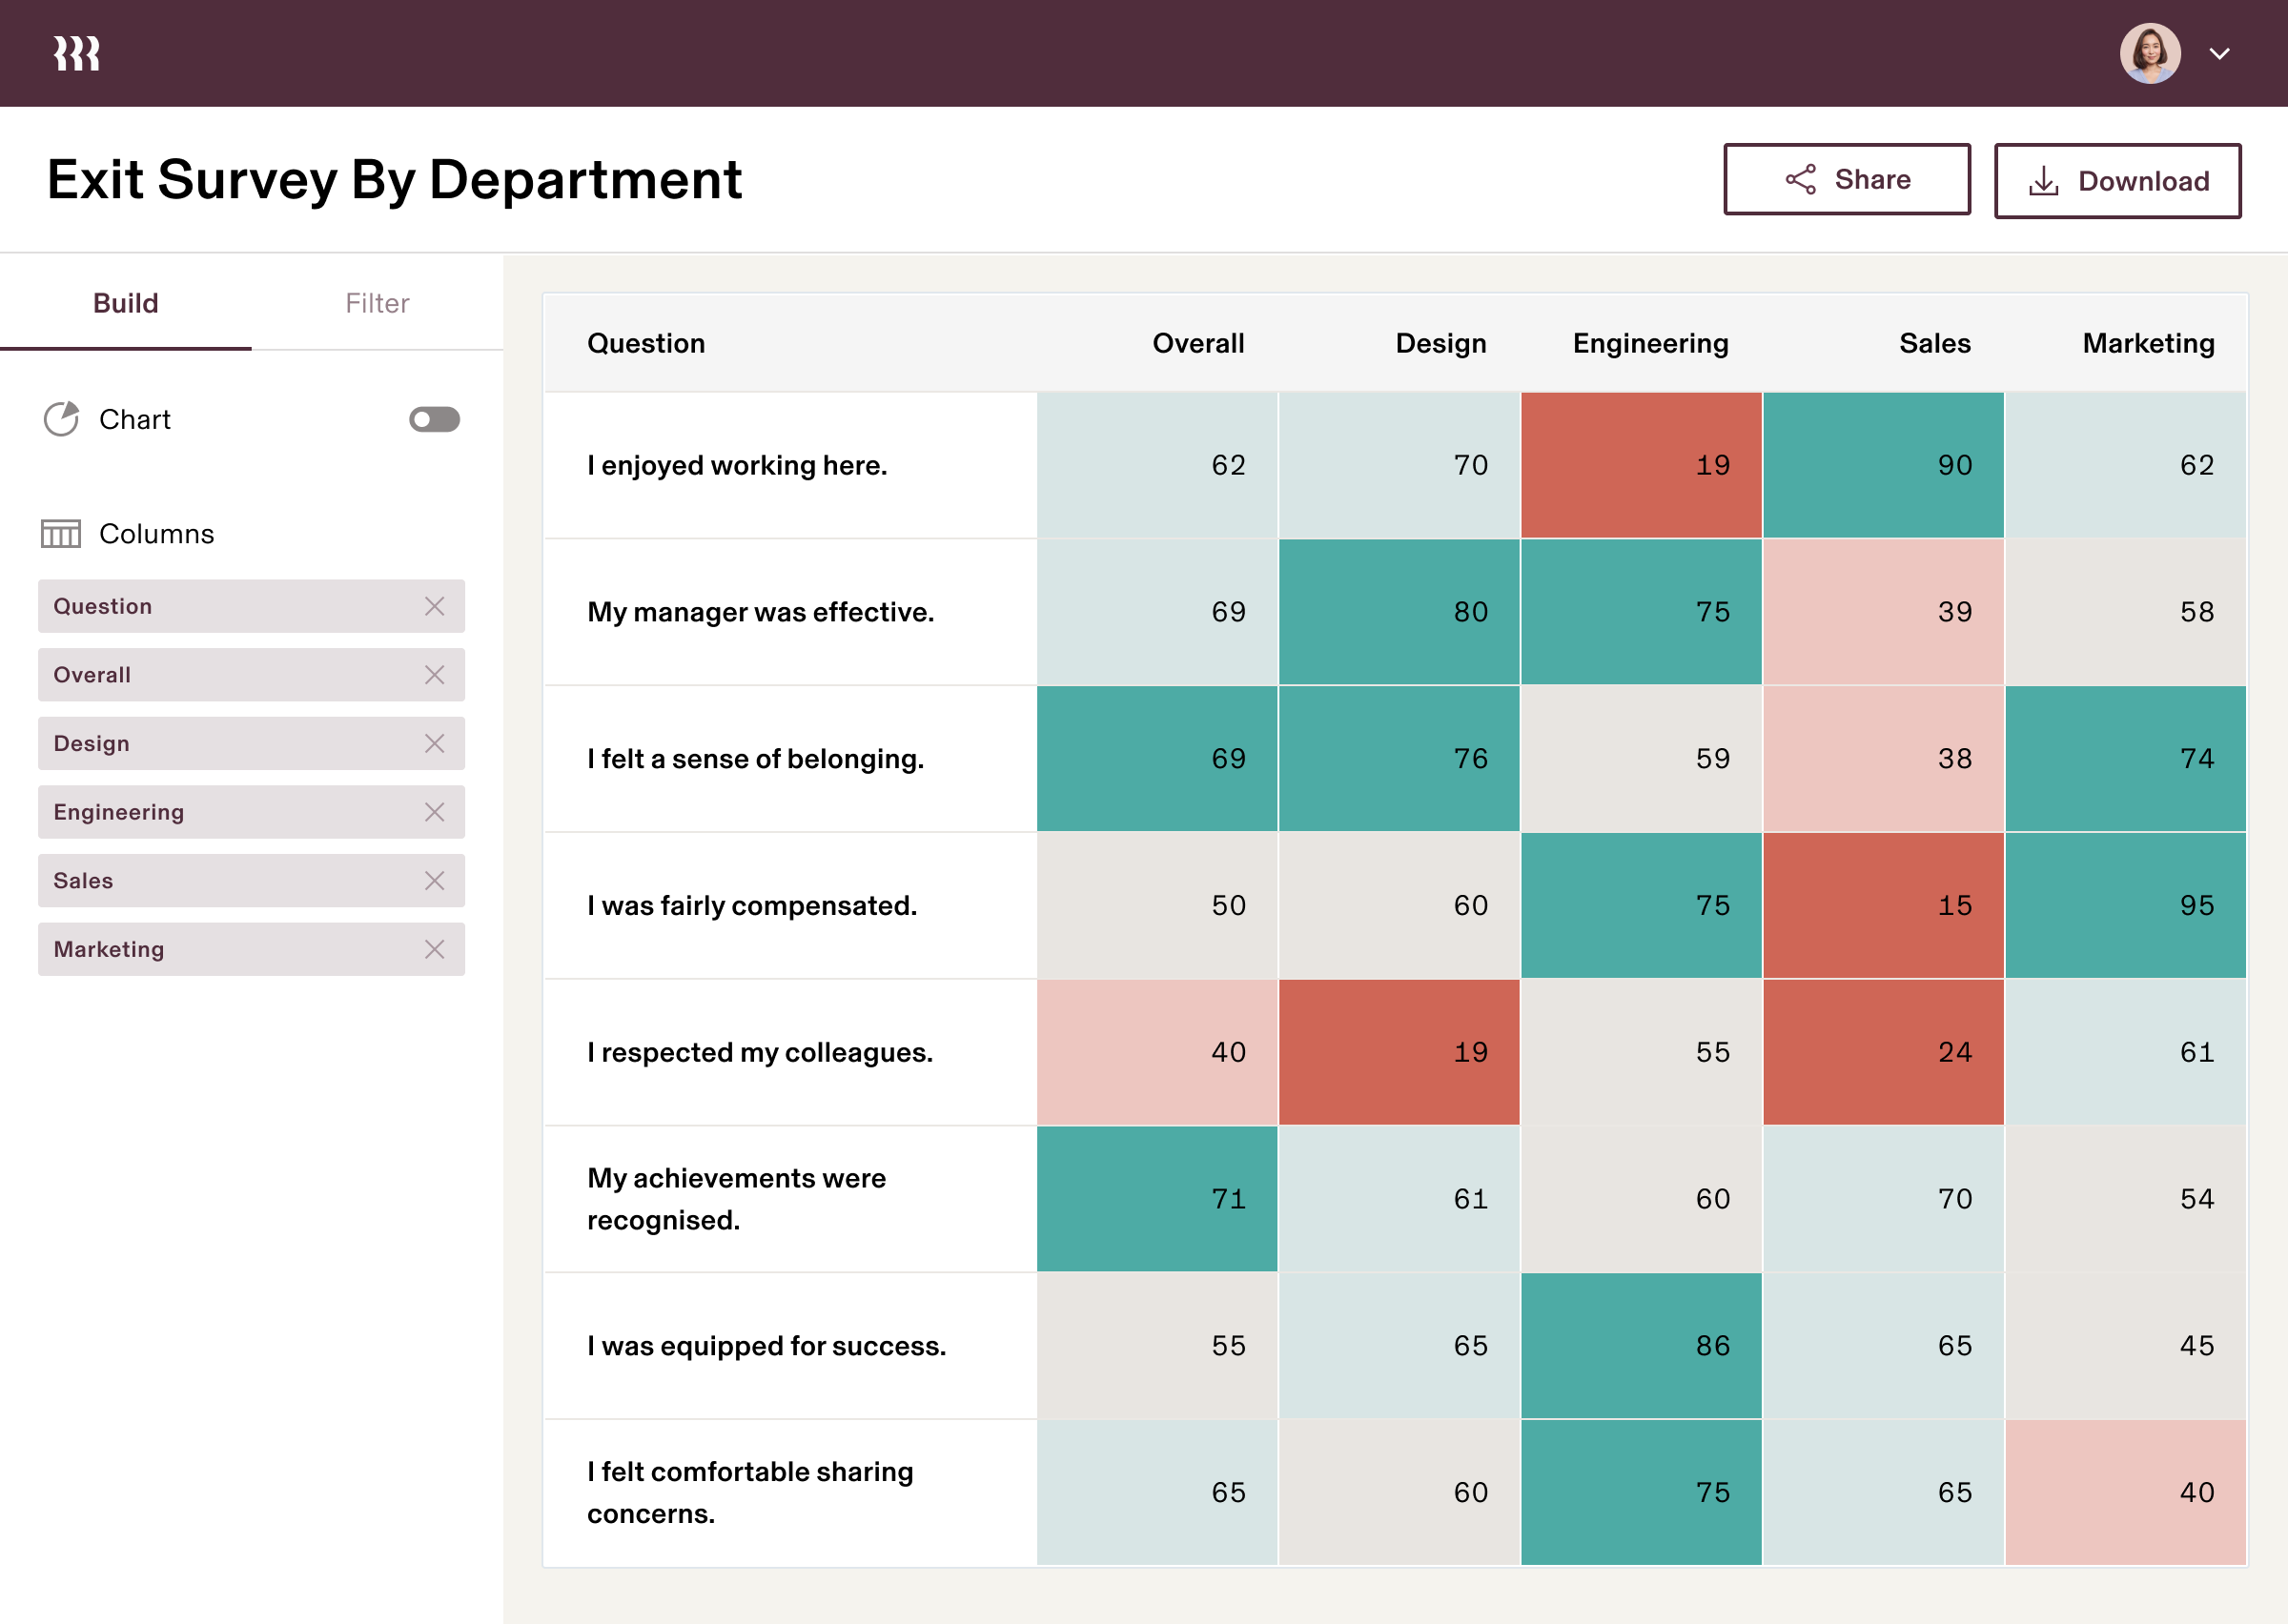The width and height of the screenshot is (2288, 1624).
Task: Click the pie chart icon beside Chart
Action: tap(61, 419)
